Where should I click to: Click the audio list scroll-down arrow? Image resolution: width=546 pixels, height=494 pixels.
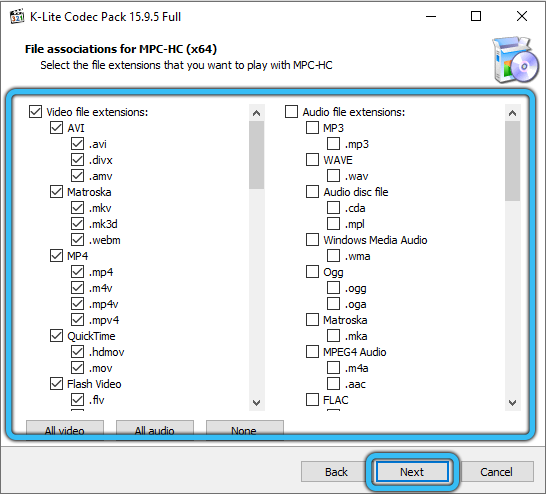pyautogui.click(x=512, y=402)
